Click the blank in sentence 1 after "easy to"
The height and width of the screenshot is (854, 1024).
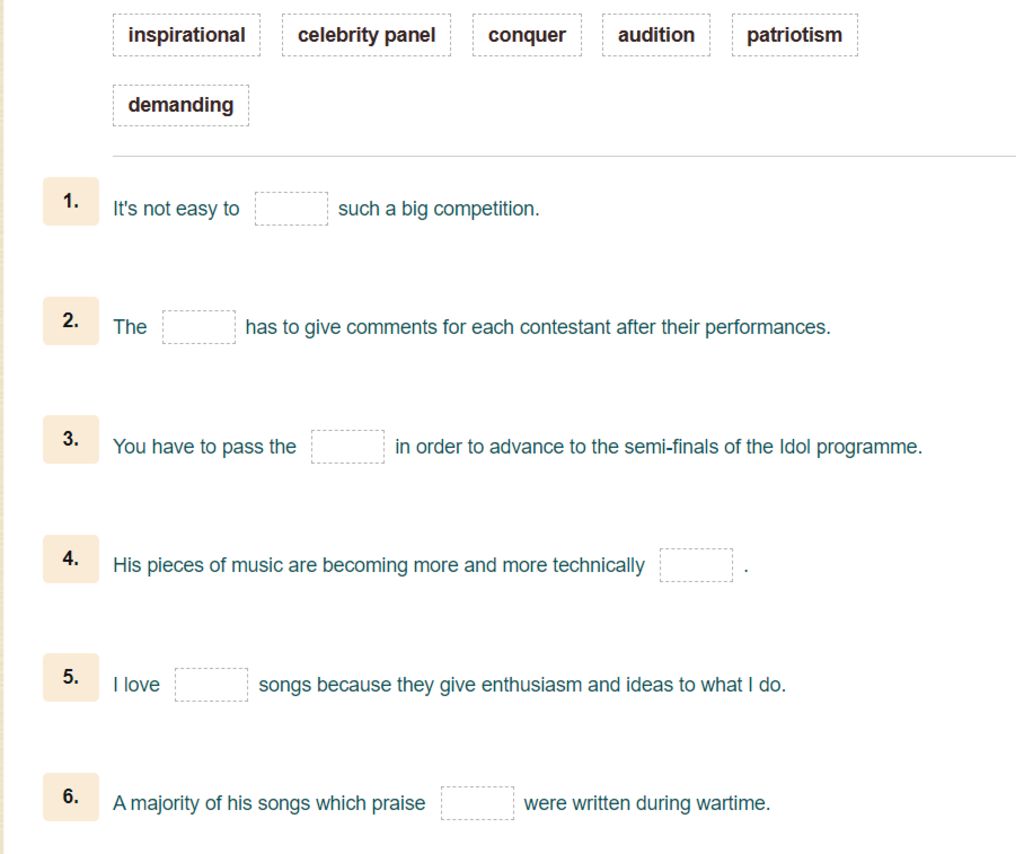pos(291,209)
